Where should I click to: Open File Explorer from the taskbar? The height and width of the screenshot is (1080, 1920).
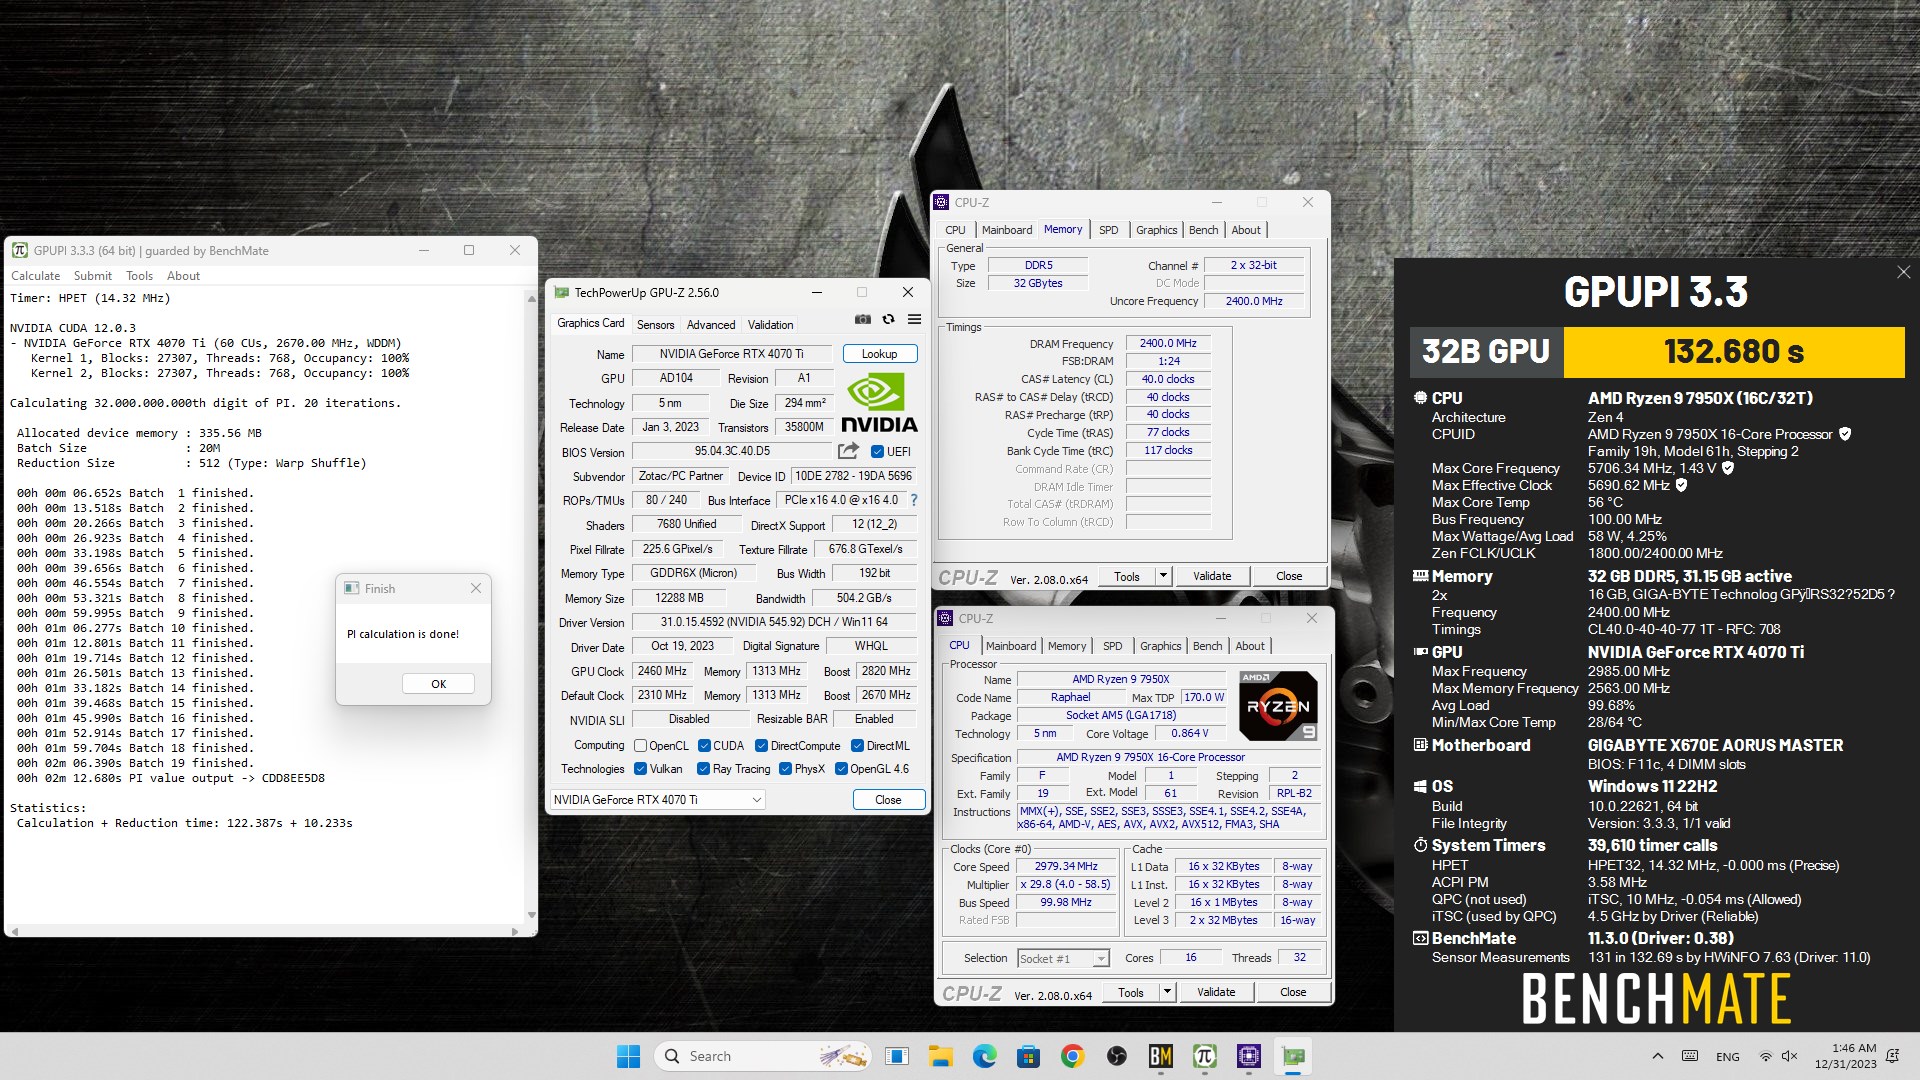click(940, 1056)
